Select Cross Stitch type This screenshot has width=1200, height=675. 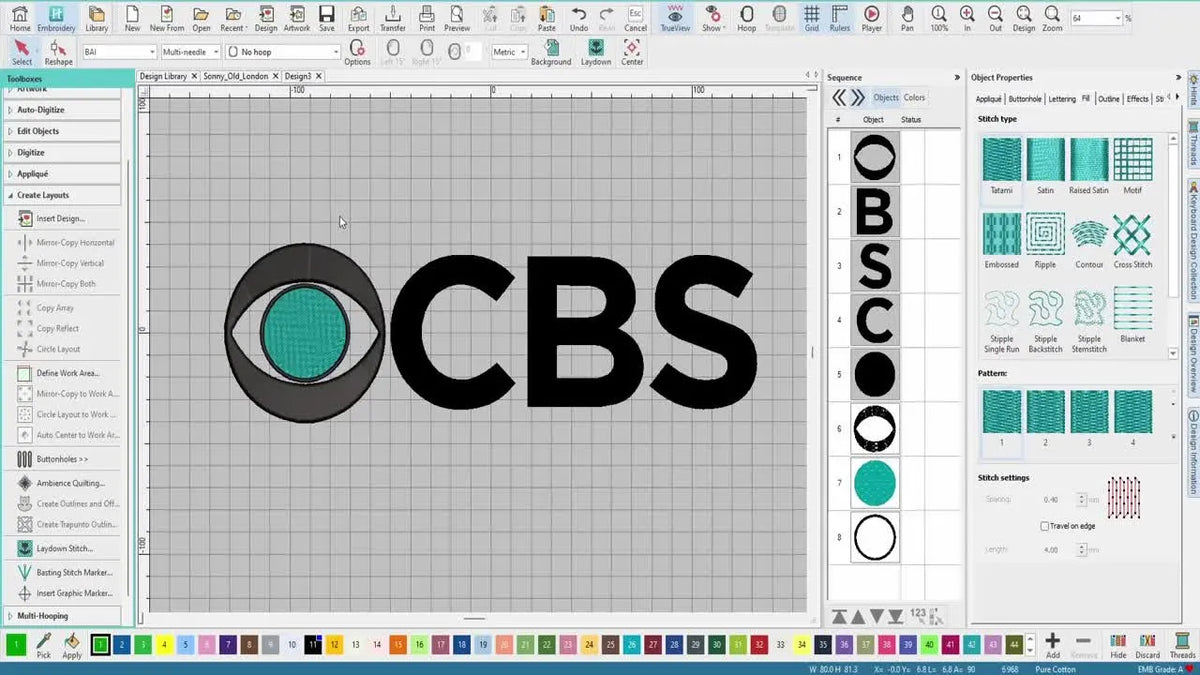point(1133,241)
